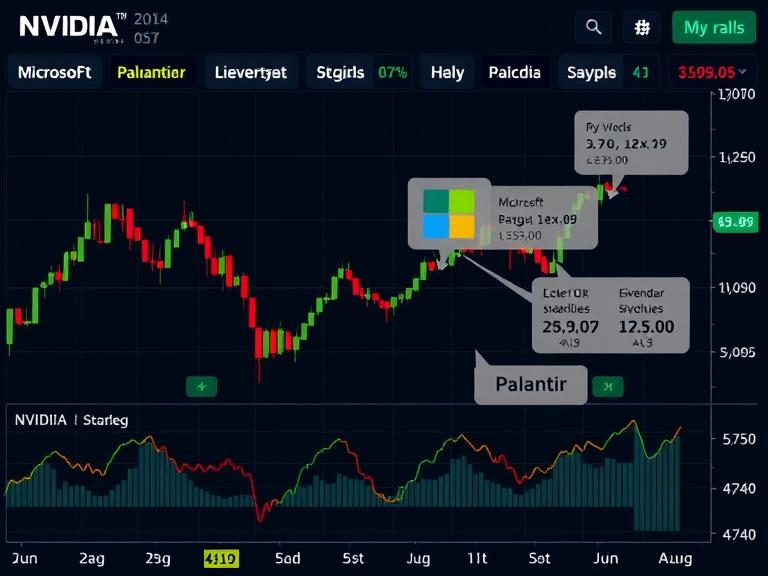Screen dimensions: 768x576
Task: Click green marker icon below the chart
Action: tap(201, 387)
